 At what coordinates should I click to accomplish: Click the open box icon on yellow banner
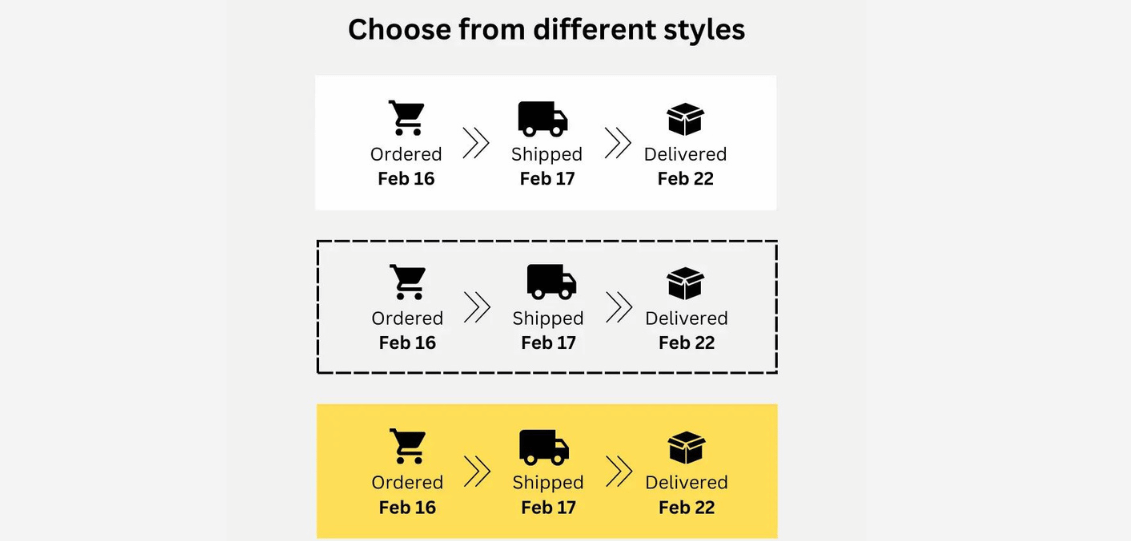(x=687, y=447)
